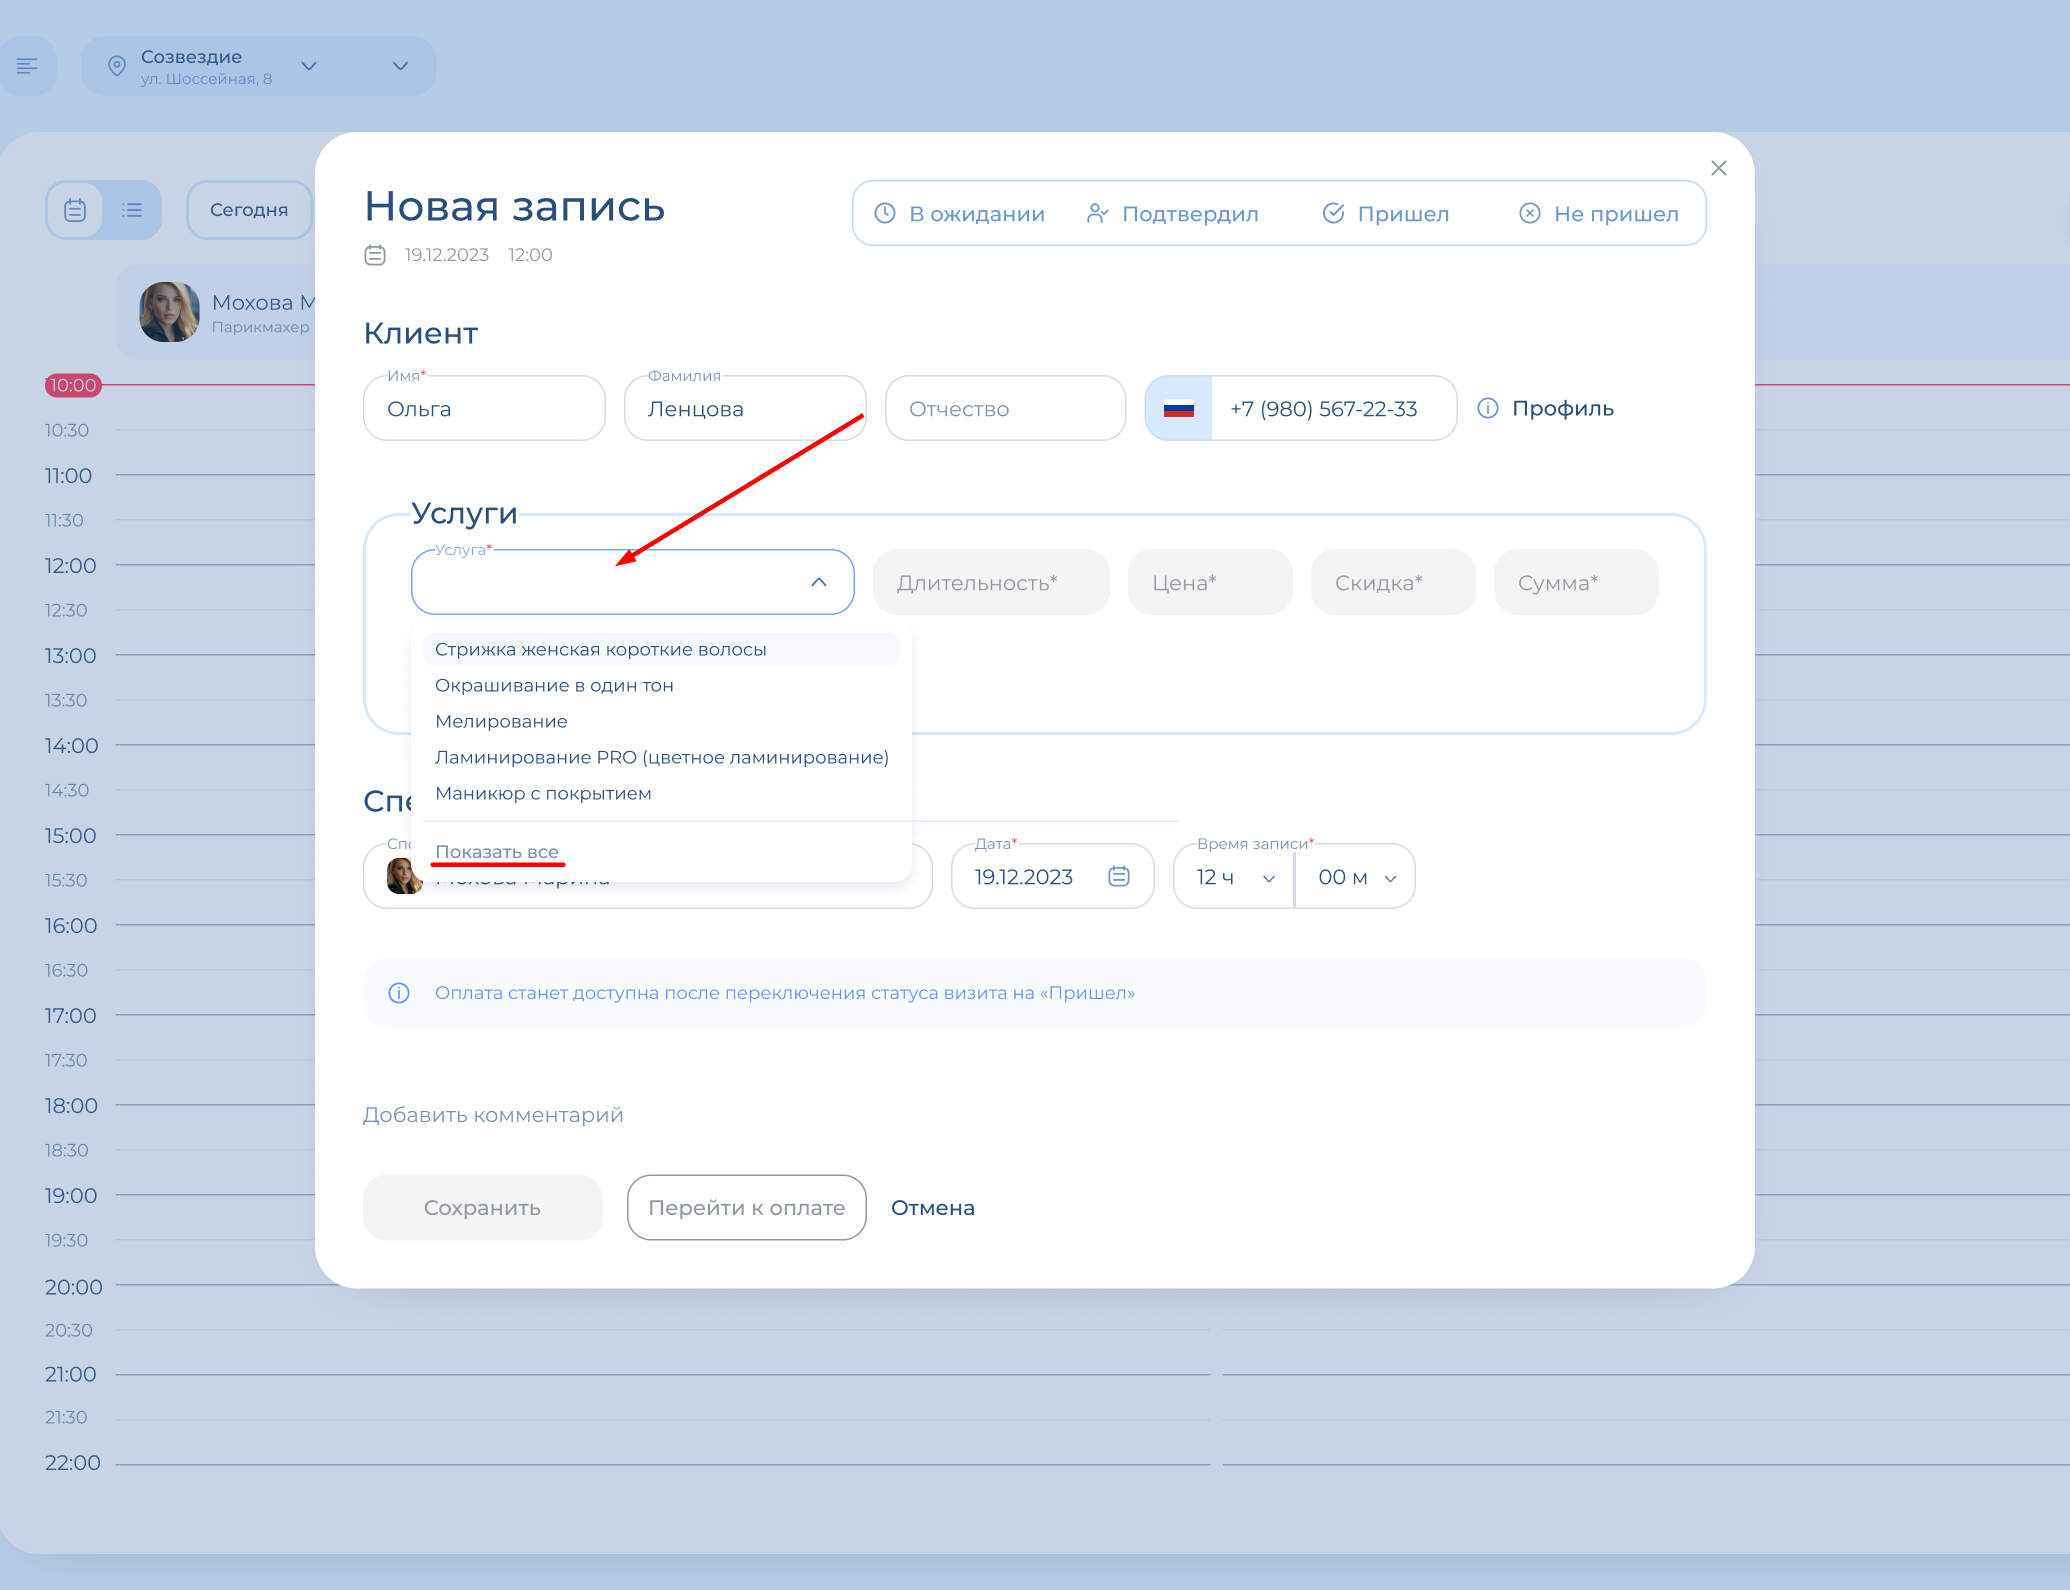Image resolution: width=2070 pixels, height=1590 pixels.
Task: Click the Цена field
Action: coord(1210,582)
